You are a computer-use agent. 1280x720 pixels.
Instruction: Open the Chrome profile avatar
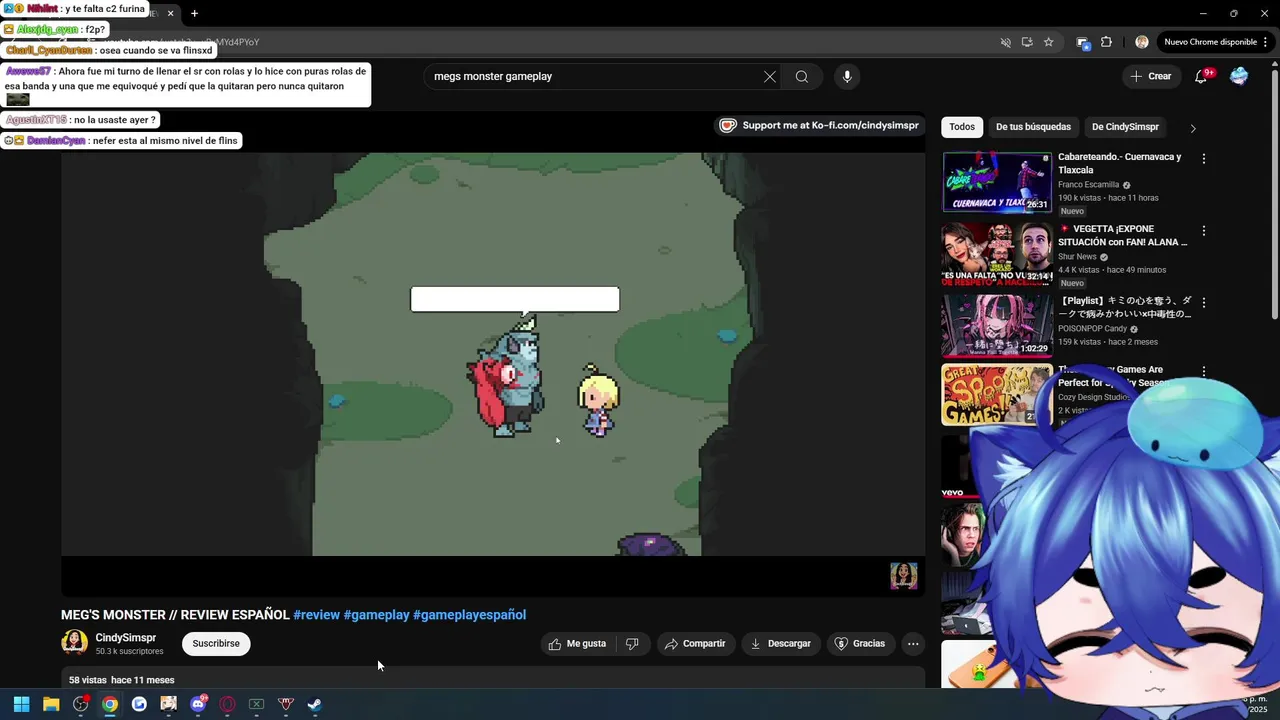click(1142, 42)
